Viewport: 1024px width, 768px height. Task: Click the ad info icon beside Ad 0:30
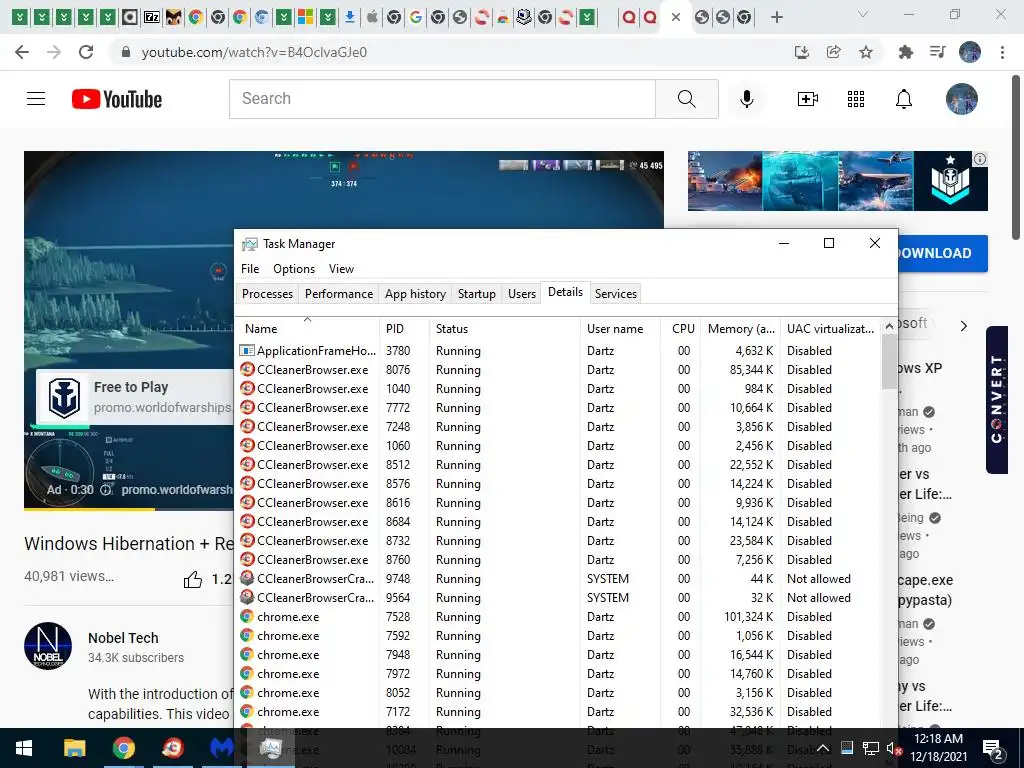(x=106, y=490)
